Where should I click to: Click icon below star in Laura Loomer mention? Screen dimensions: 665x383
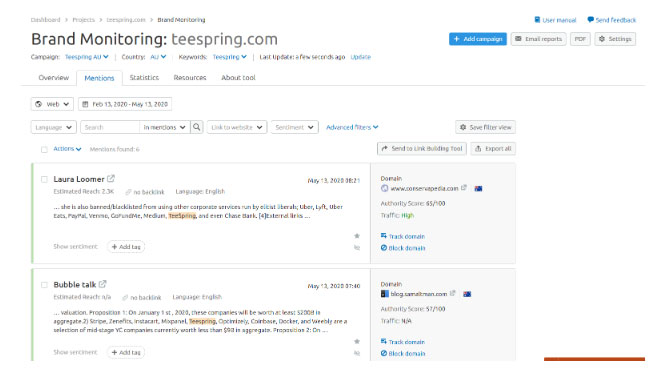[357, 248]
